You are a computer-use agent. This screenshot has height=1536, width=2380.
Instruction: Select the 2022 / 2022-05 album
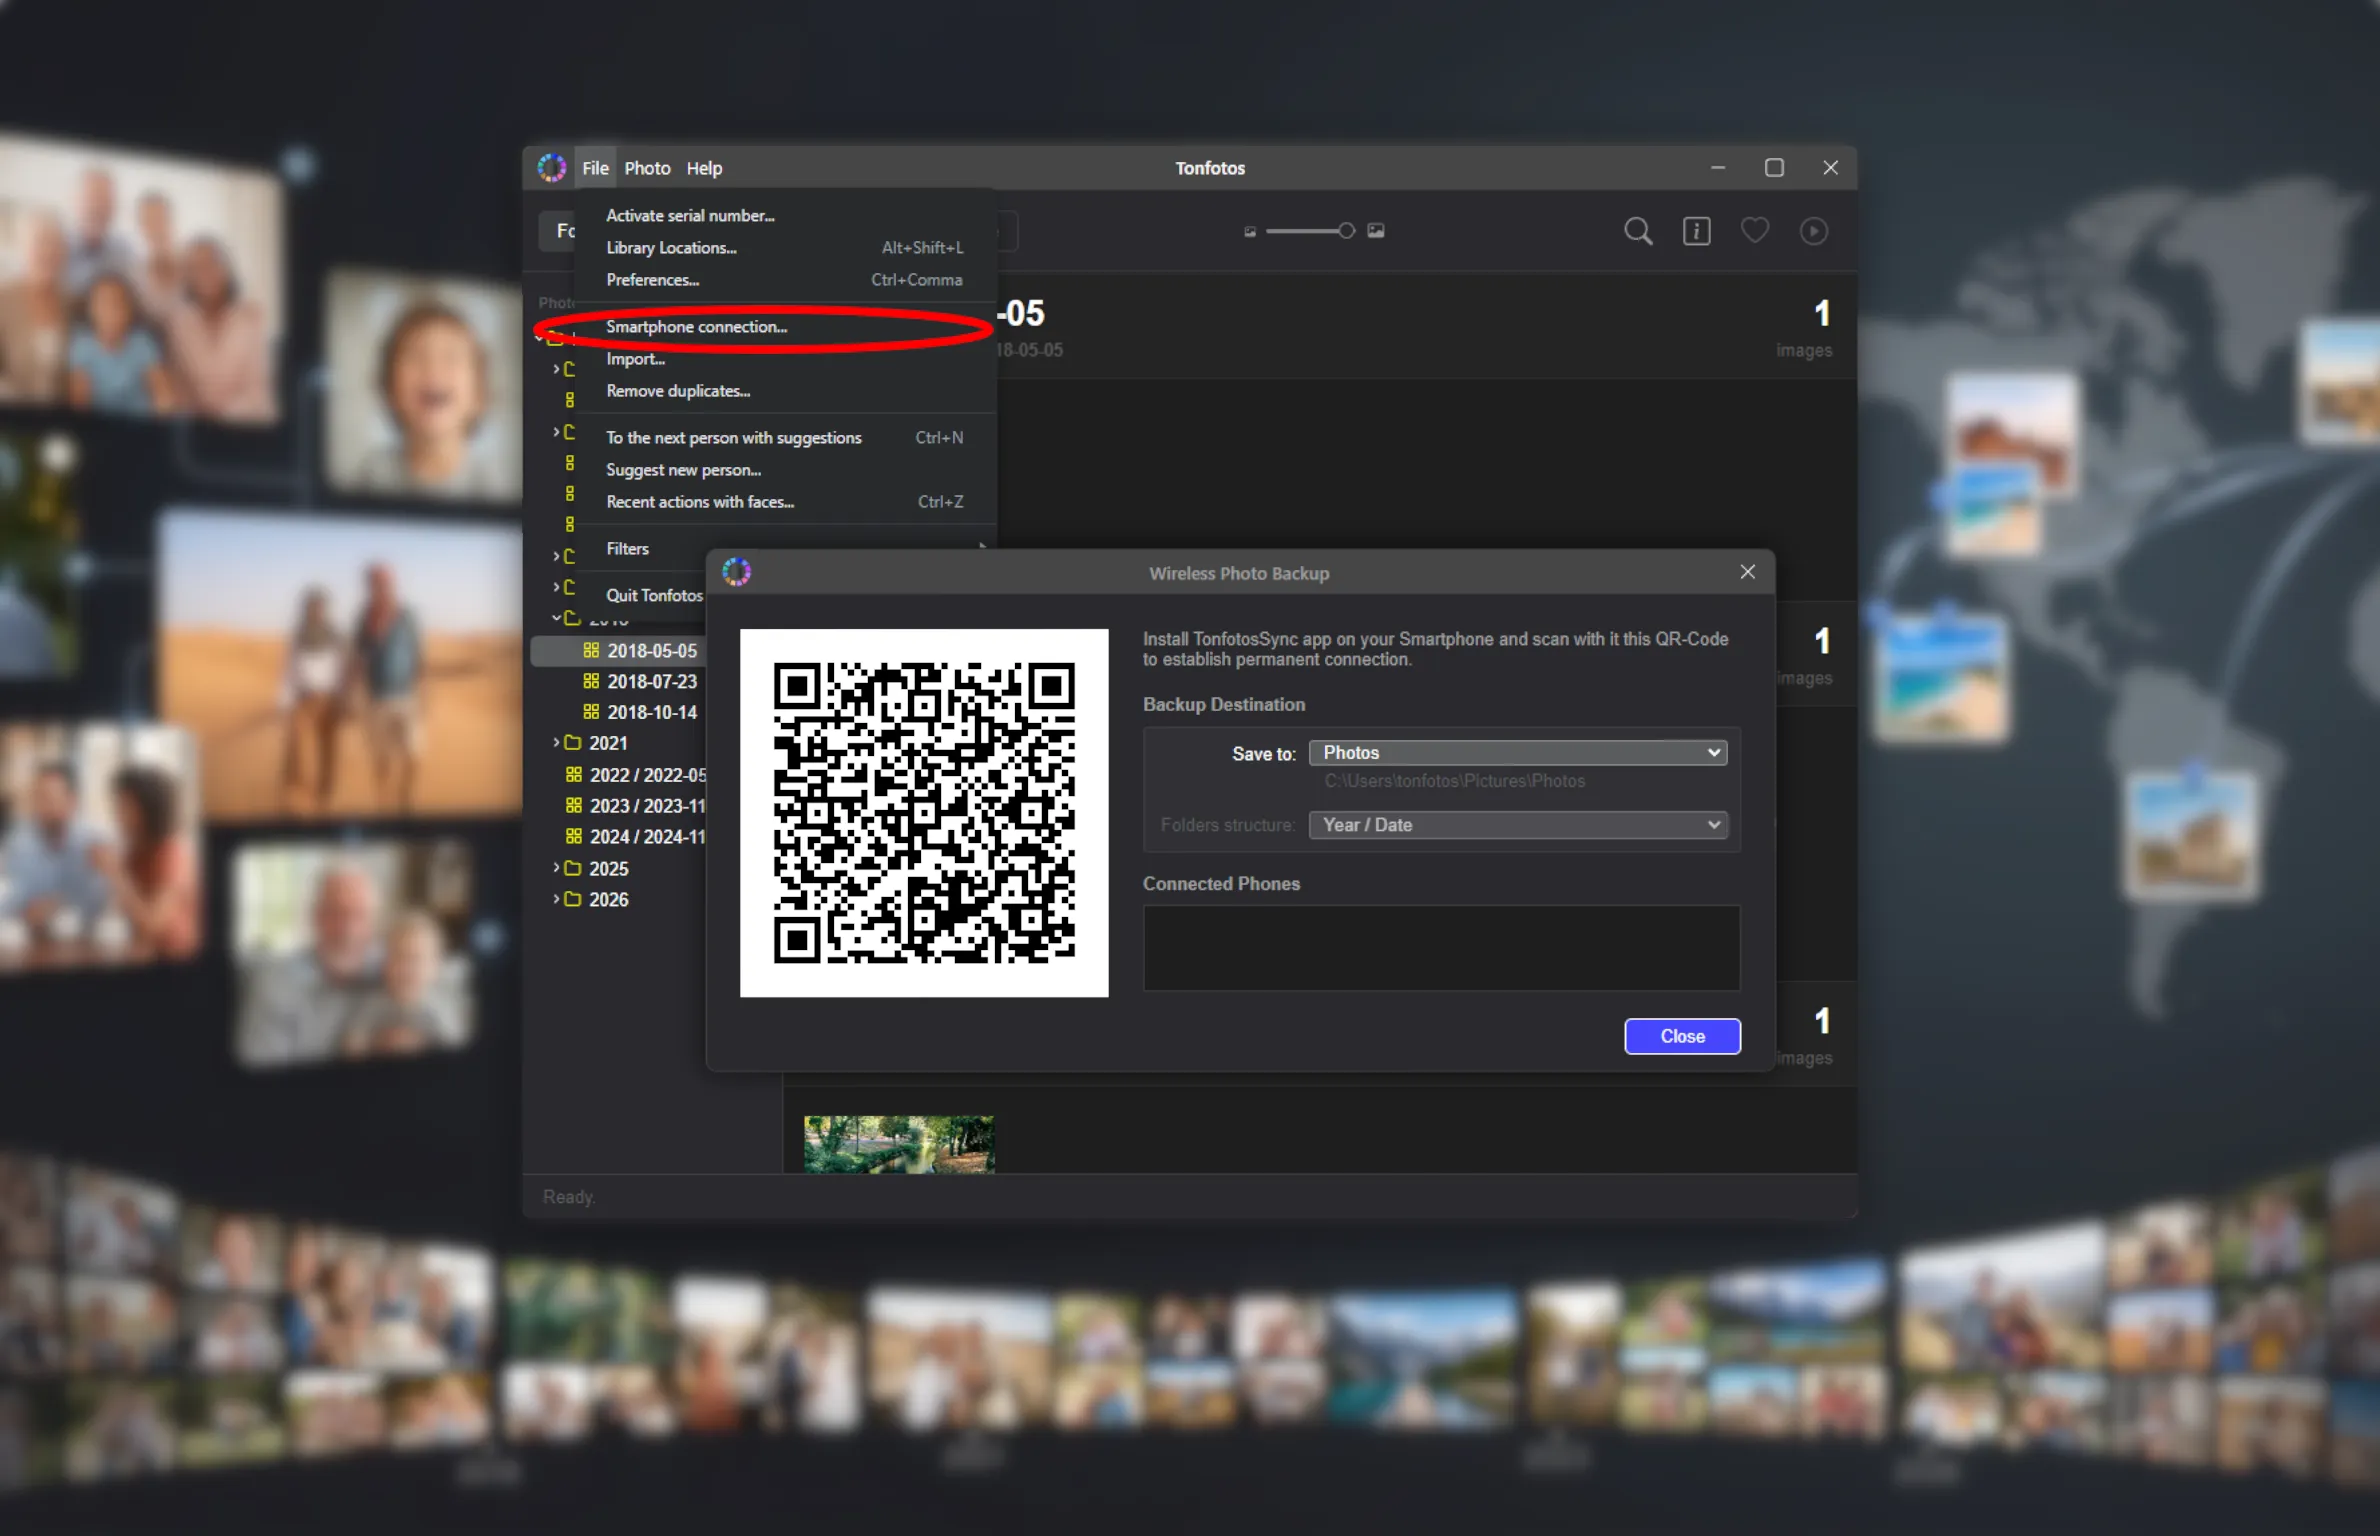point(647,775)
